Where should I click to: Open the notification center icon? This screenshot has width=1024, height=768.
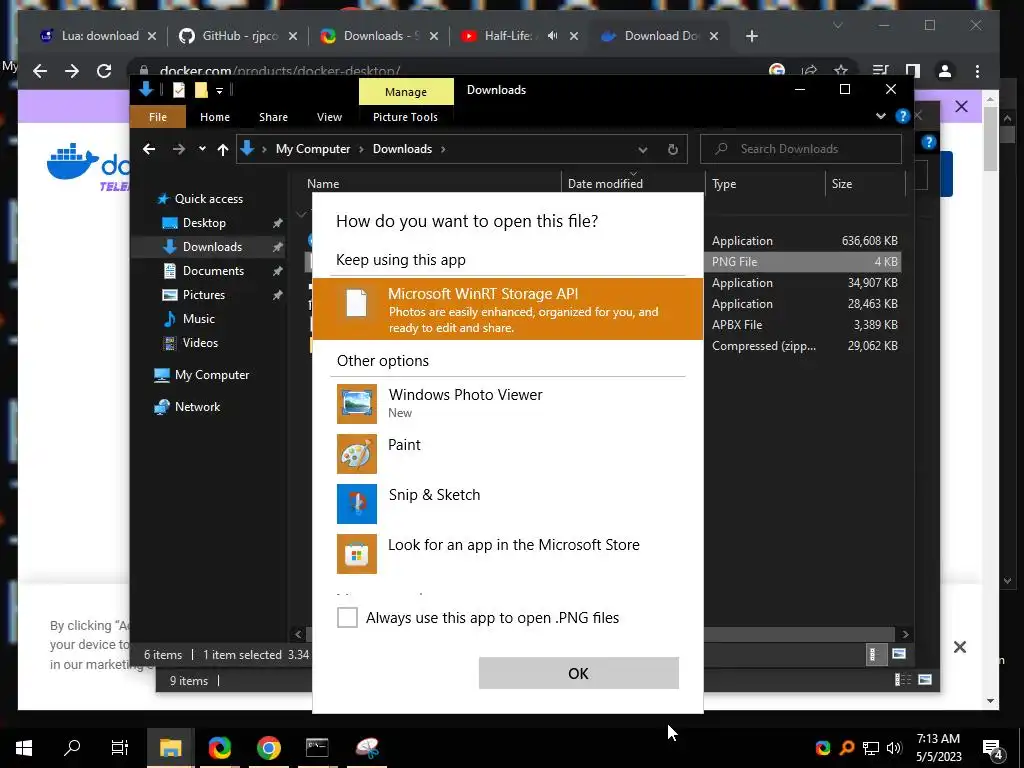click(x=992, y=748)
